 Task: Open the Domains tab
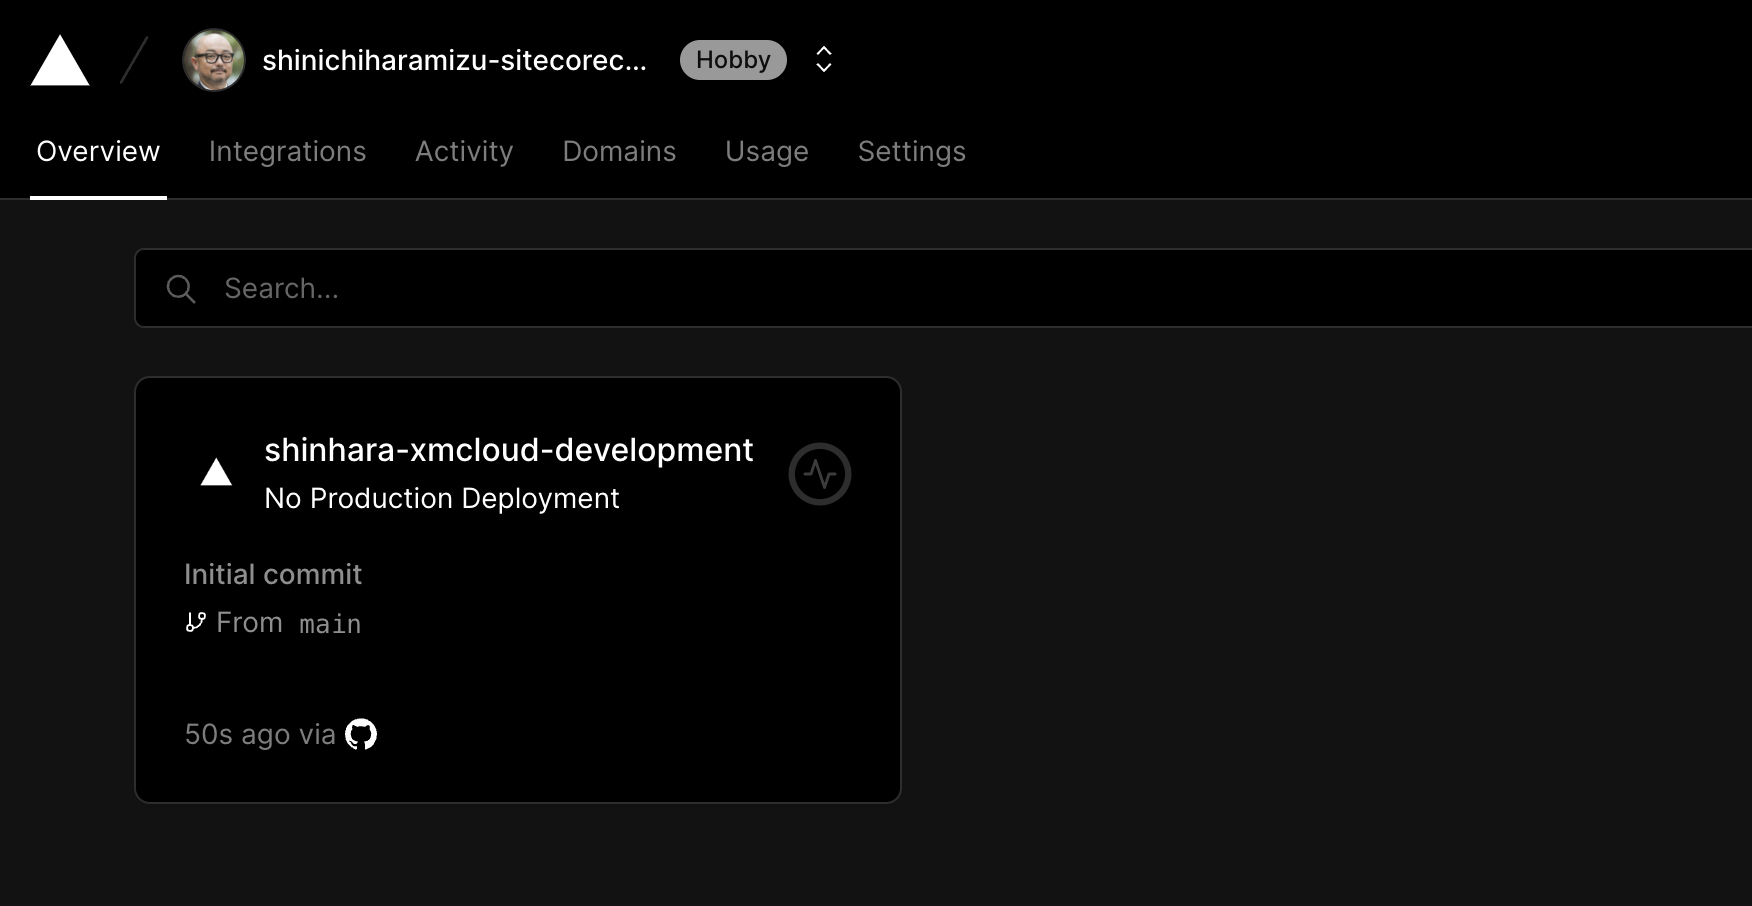619,151
